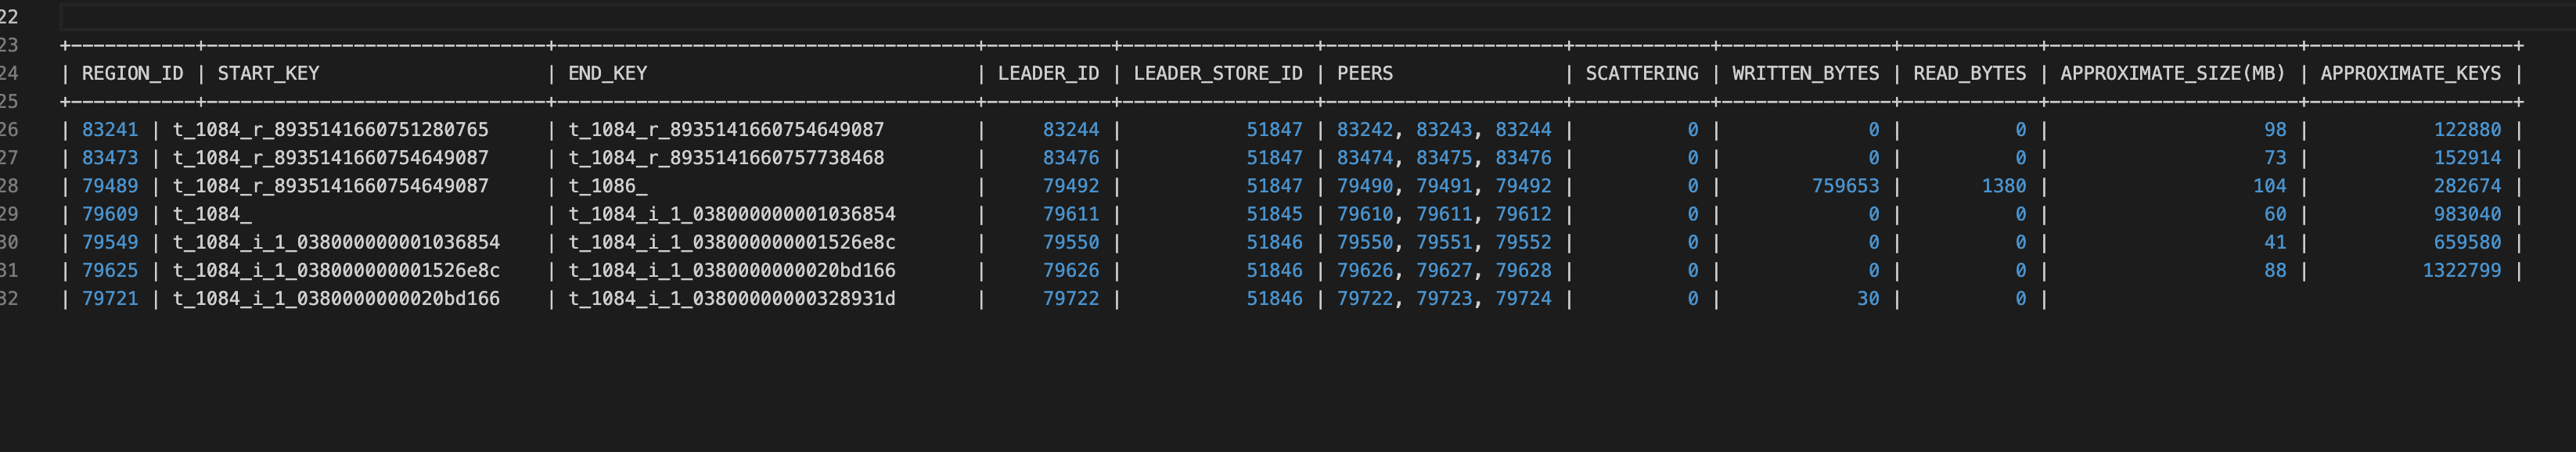The image size is (2576, 452).
Task: Click the SCATTERING column header
Action: click(1641, 73)
